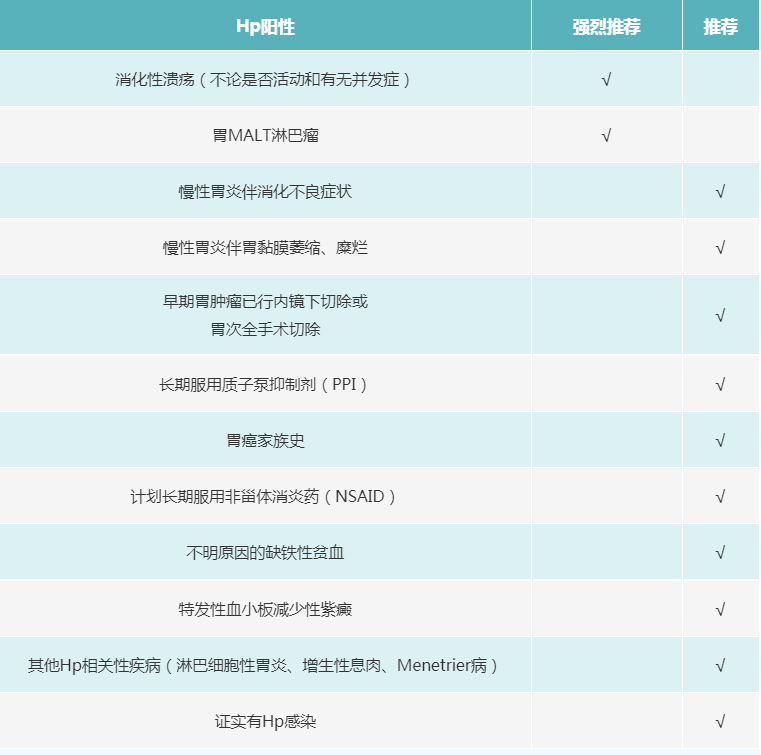
Task: Click the 推荐 column header
Action: [720, 27]
